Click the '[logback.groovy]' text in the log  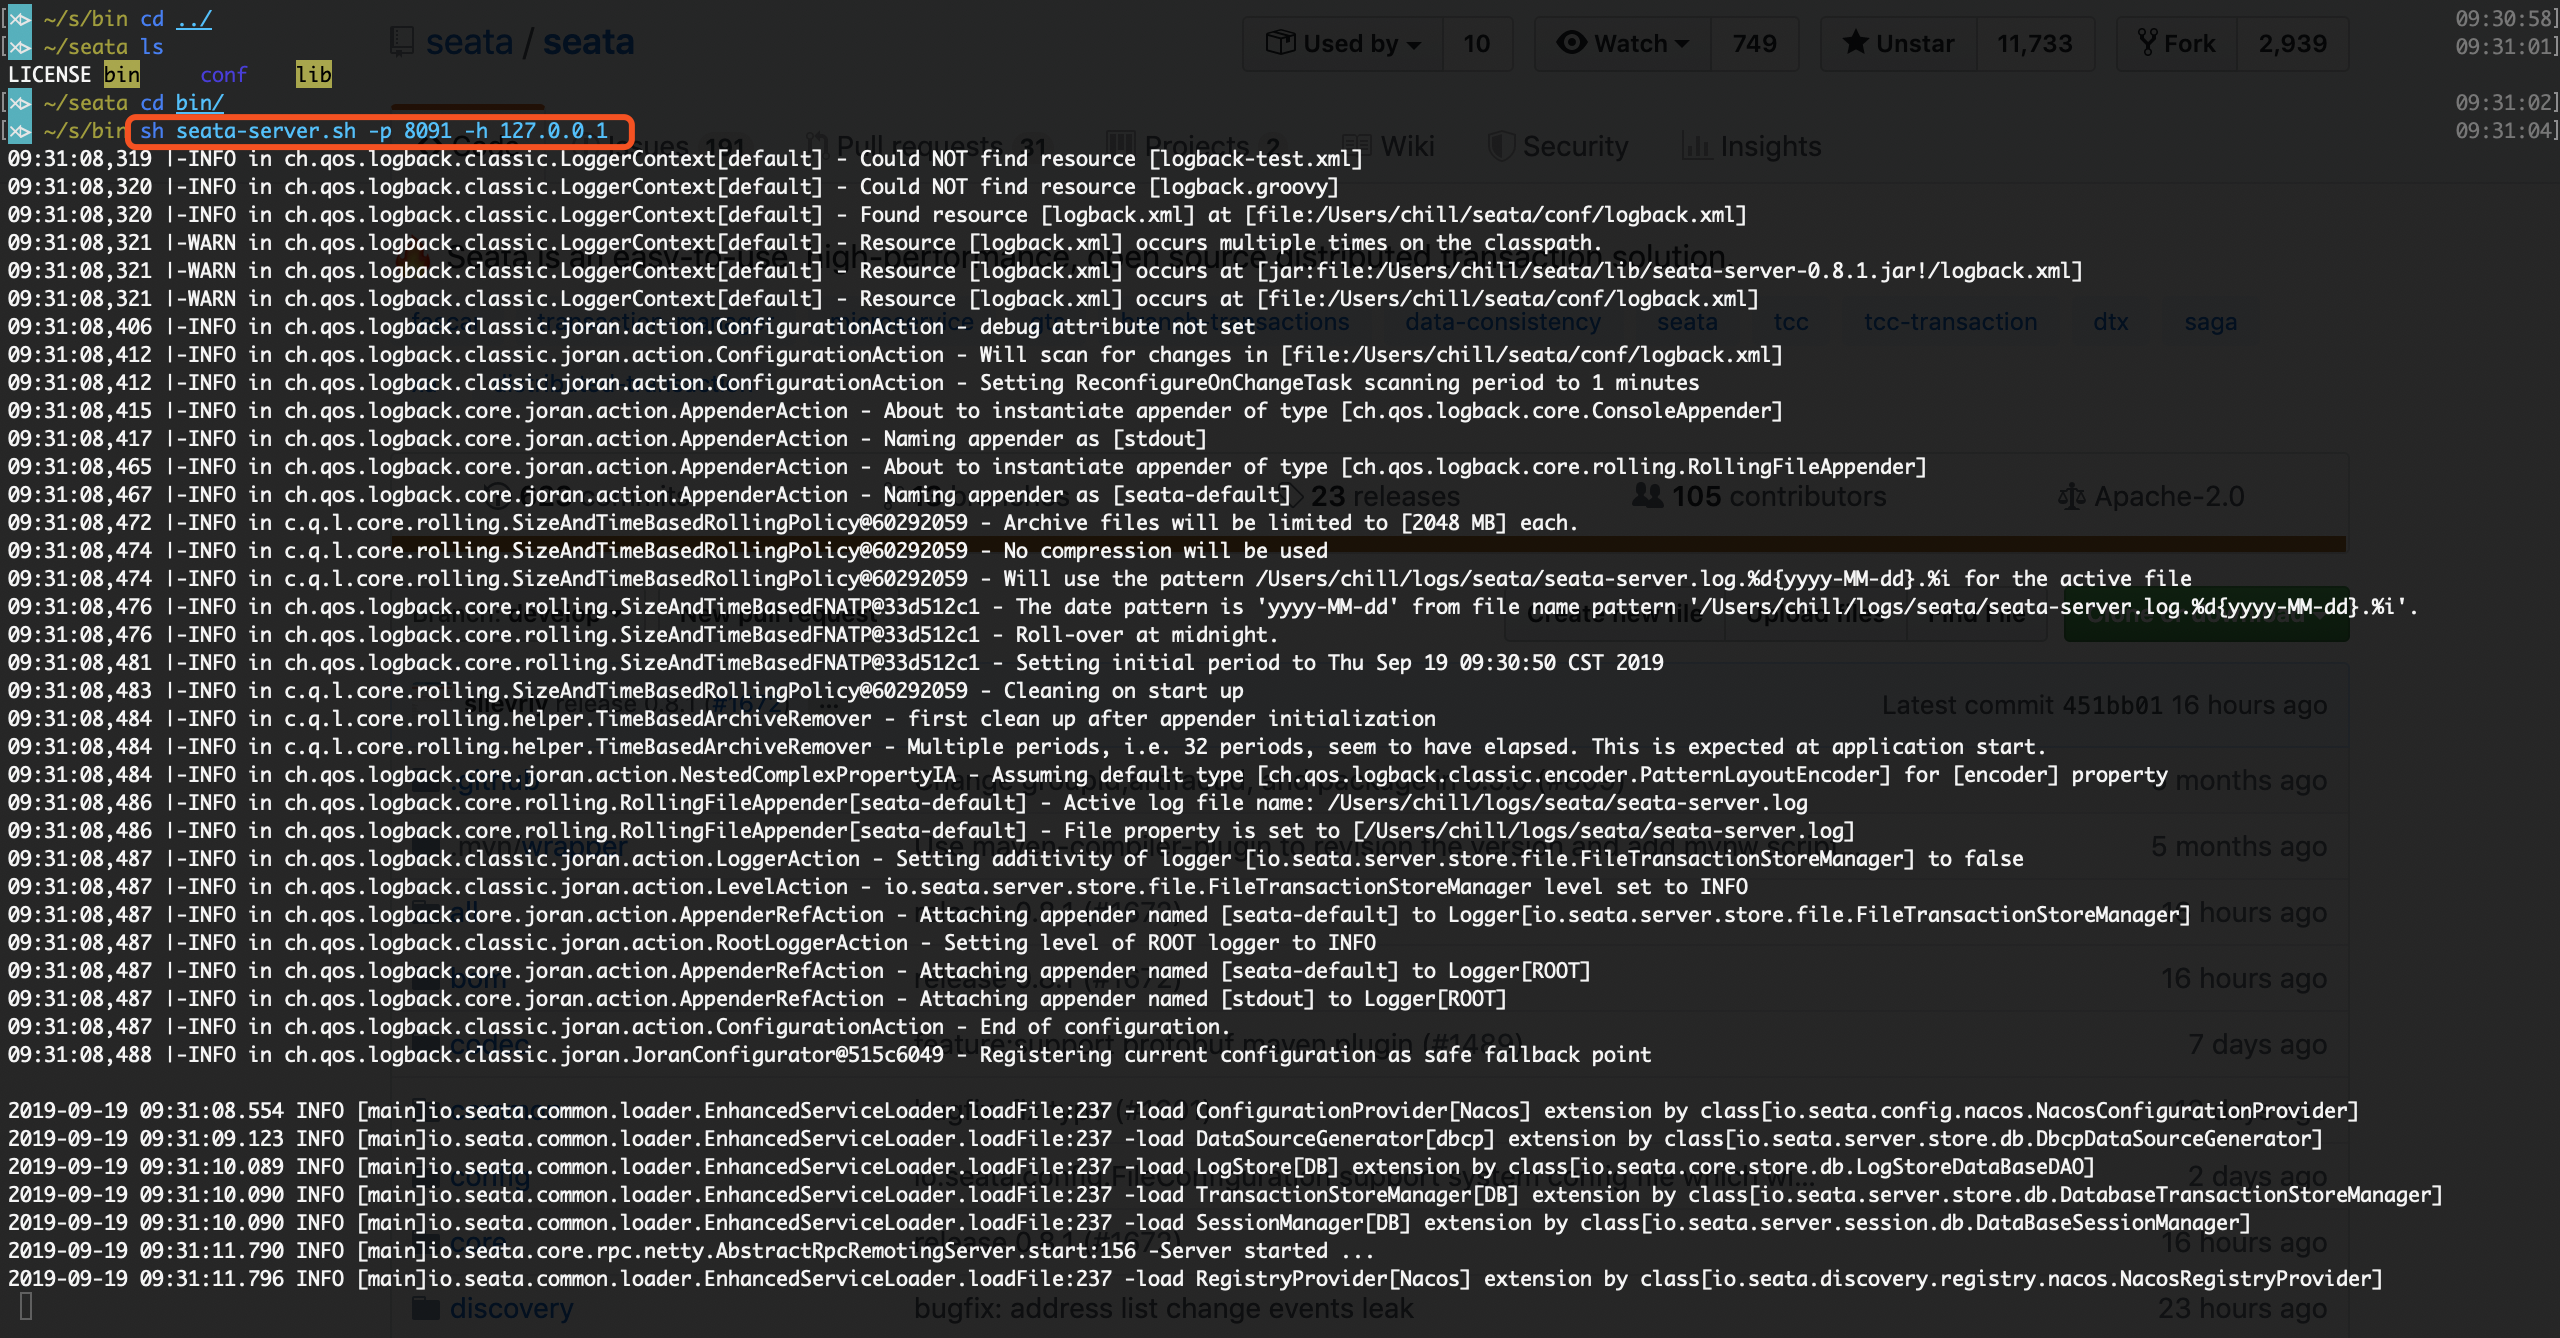coord(1243,187)
